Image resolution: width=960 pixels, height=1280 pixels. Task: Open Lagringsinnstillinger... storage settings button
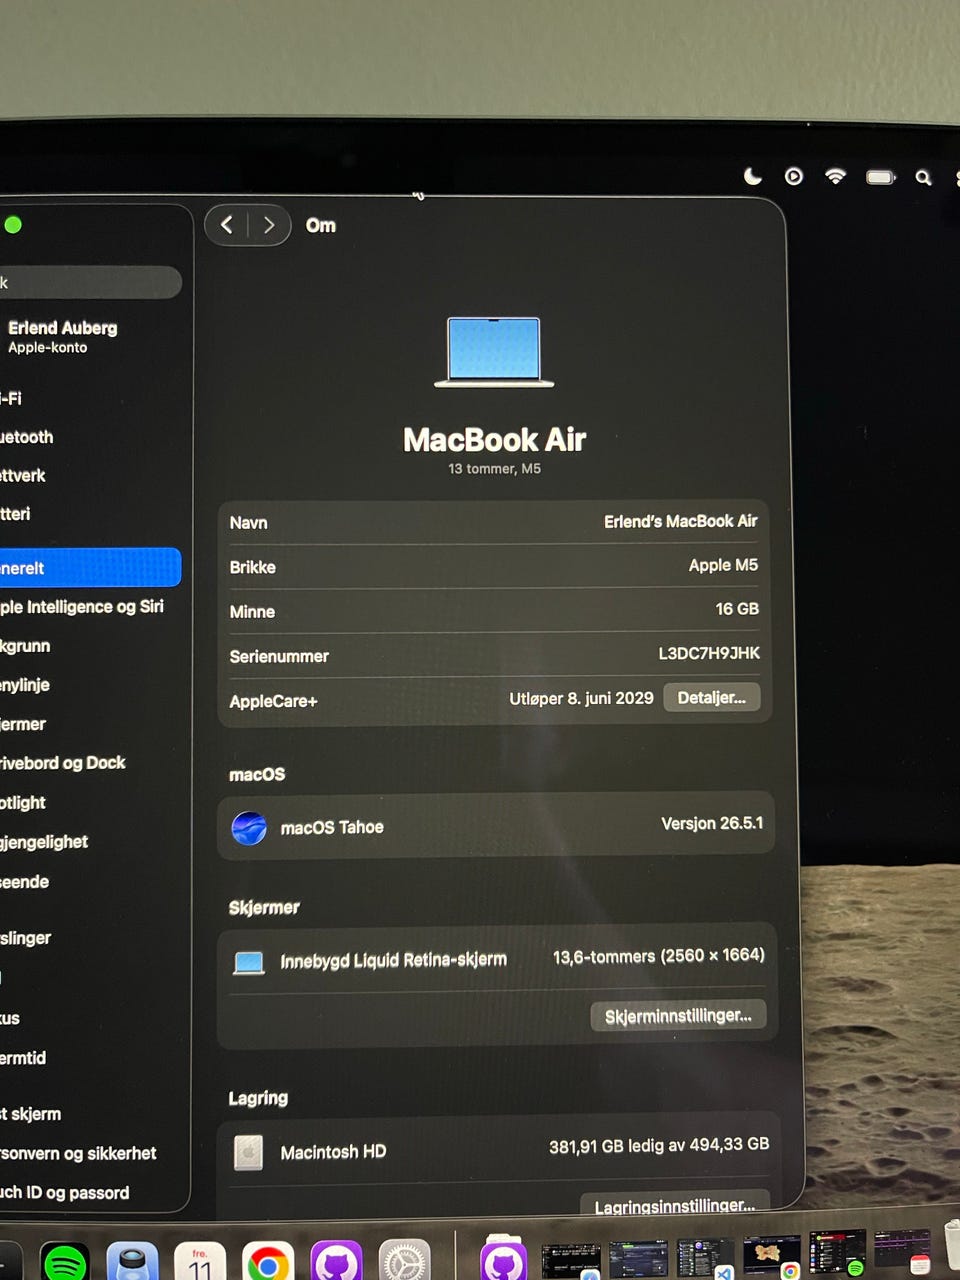tap(674, 1204)
